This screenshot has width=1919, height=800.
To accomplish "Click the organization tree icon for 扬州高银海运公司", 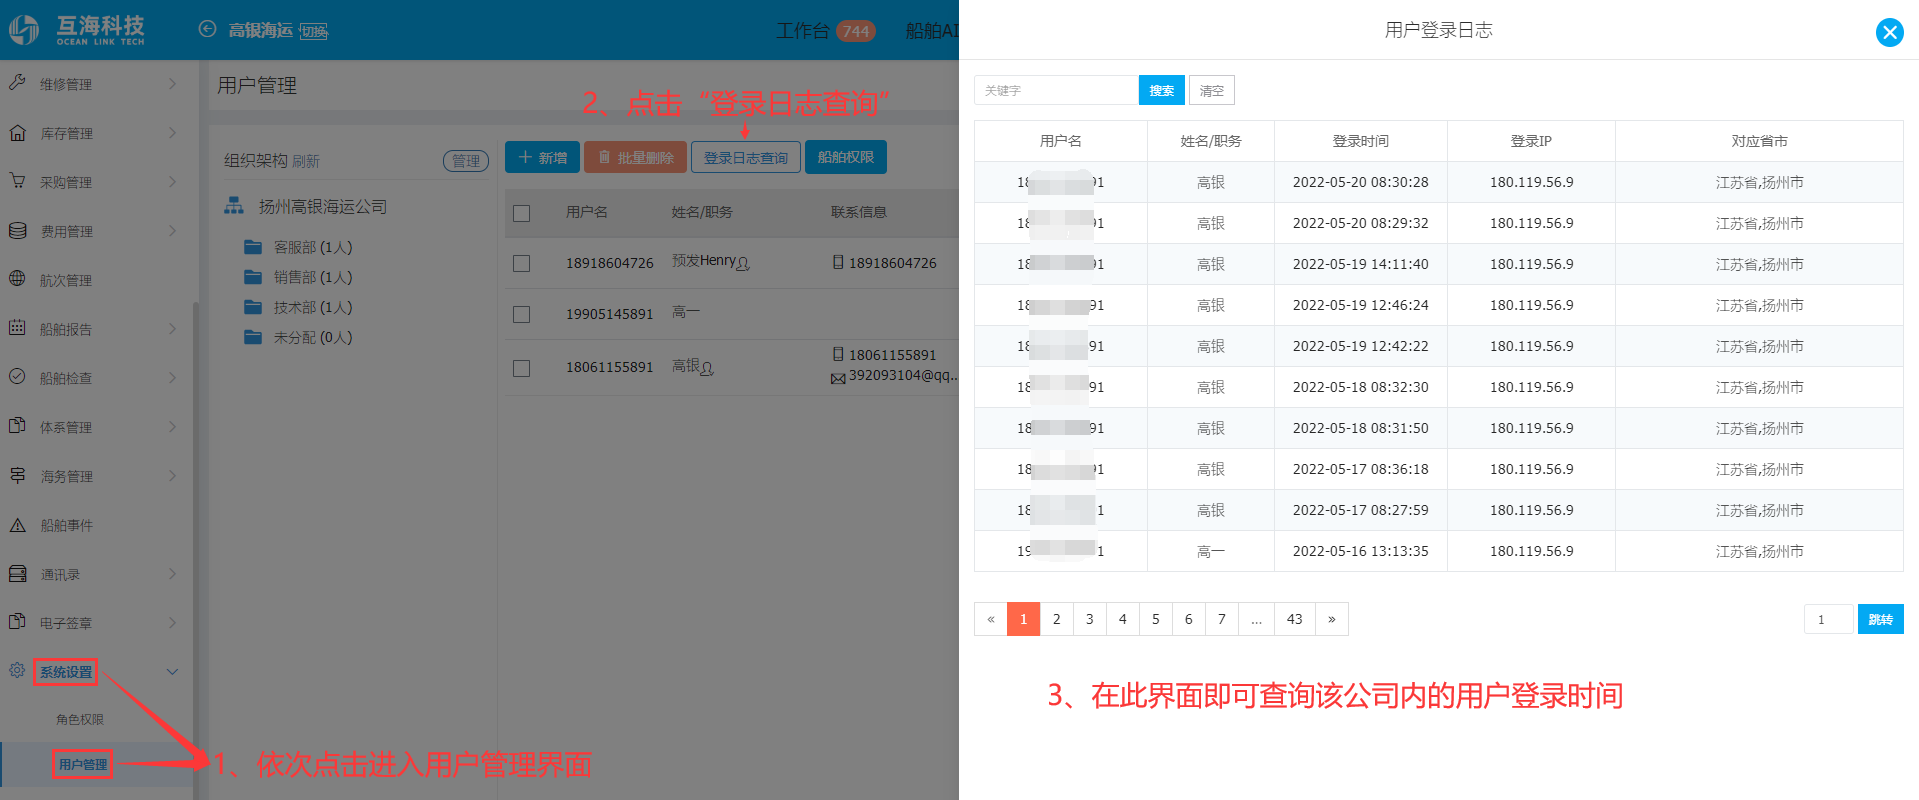I will 234,206.
